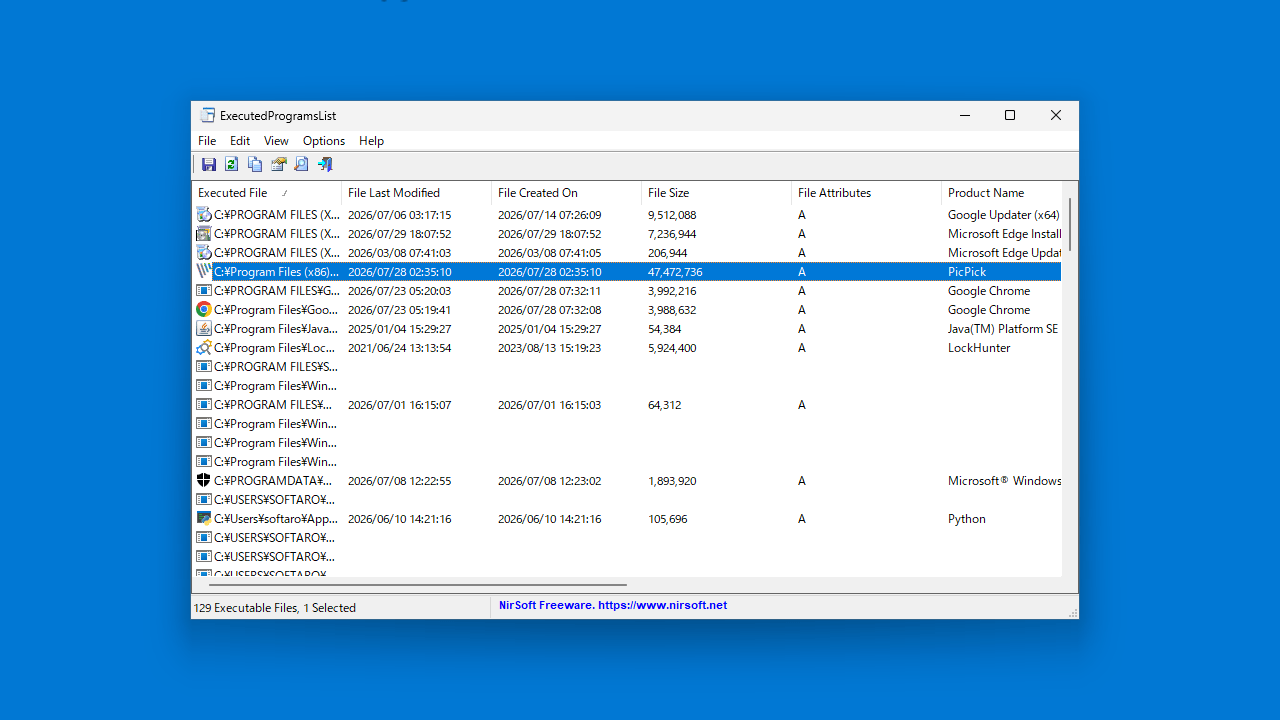Click the icon of the Microsoft Edge Install row
Image resolution: width=1280 pixels, height=720 pixels.
point(204,234)
